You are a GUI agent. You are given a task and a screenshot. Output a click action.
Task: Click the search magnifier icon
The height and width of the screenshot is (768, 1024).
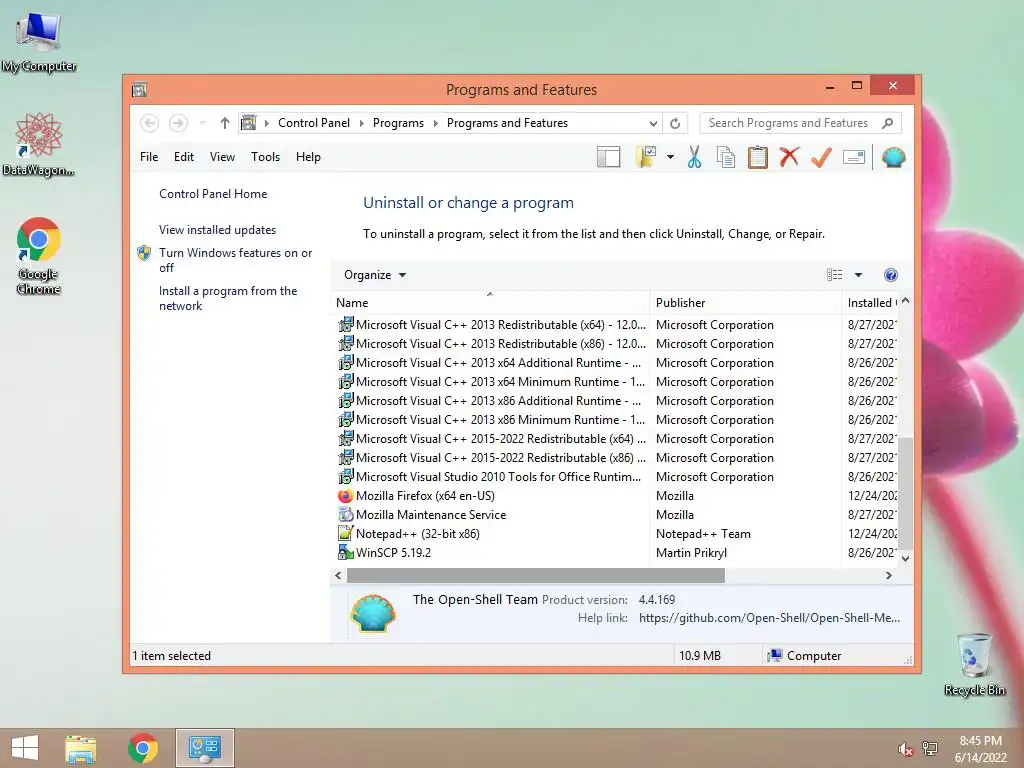887,123
